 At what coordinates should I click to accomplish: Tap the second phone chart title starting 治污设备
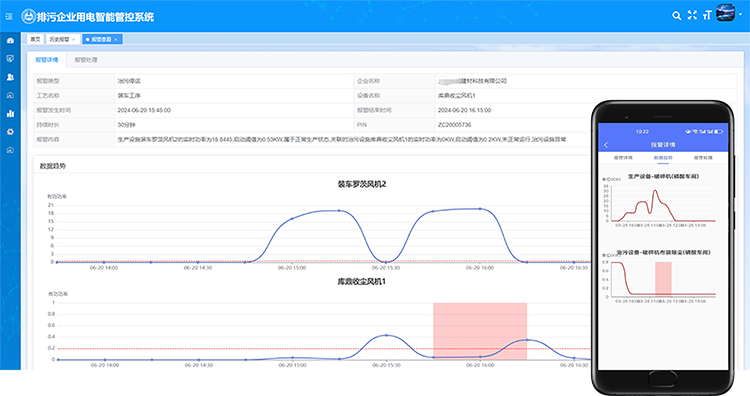[663, 252]
